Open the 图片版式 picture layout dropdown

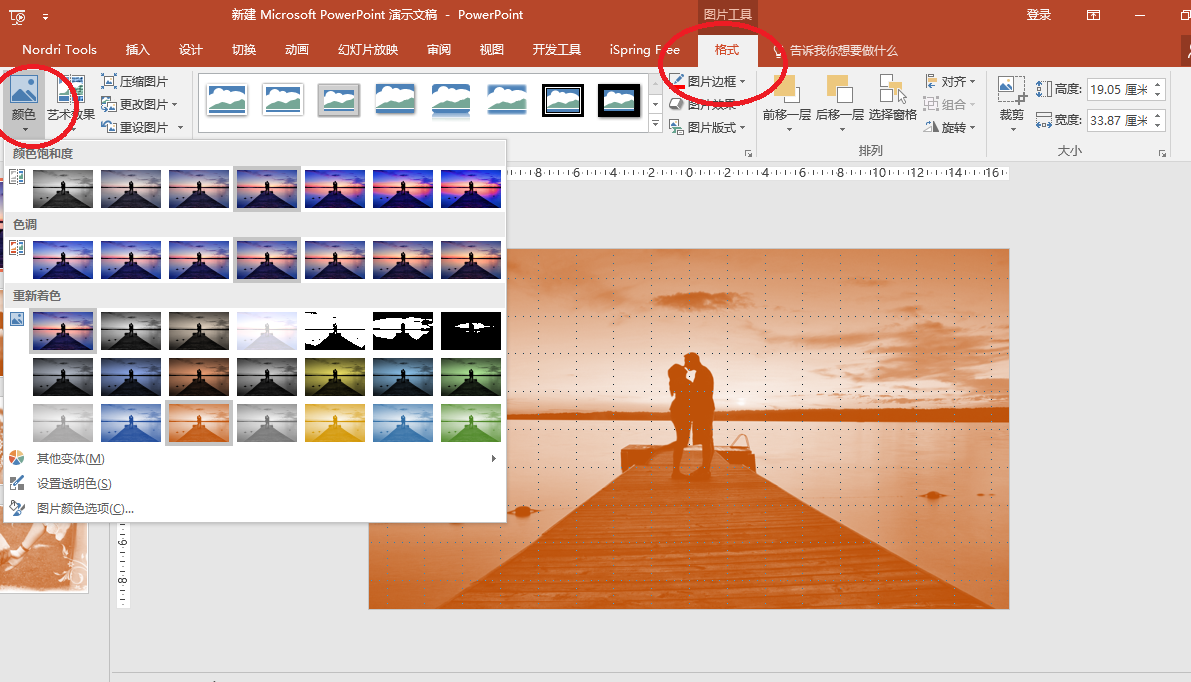click(x=708, y=128)
